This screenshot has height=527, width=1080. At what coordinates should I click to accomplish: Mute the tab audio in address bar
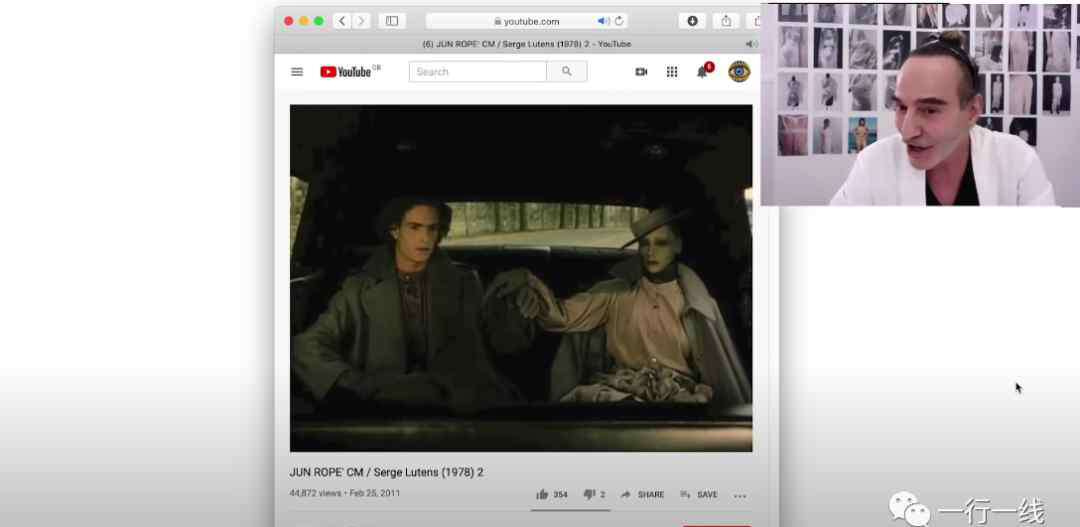point(603,21)
